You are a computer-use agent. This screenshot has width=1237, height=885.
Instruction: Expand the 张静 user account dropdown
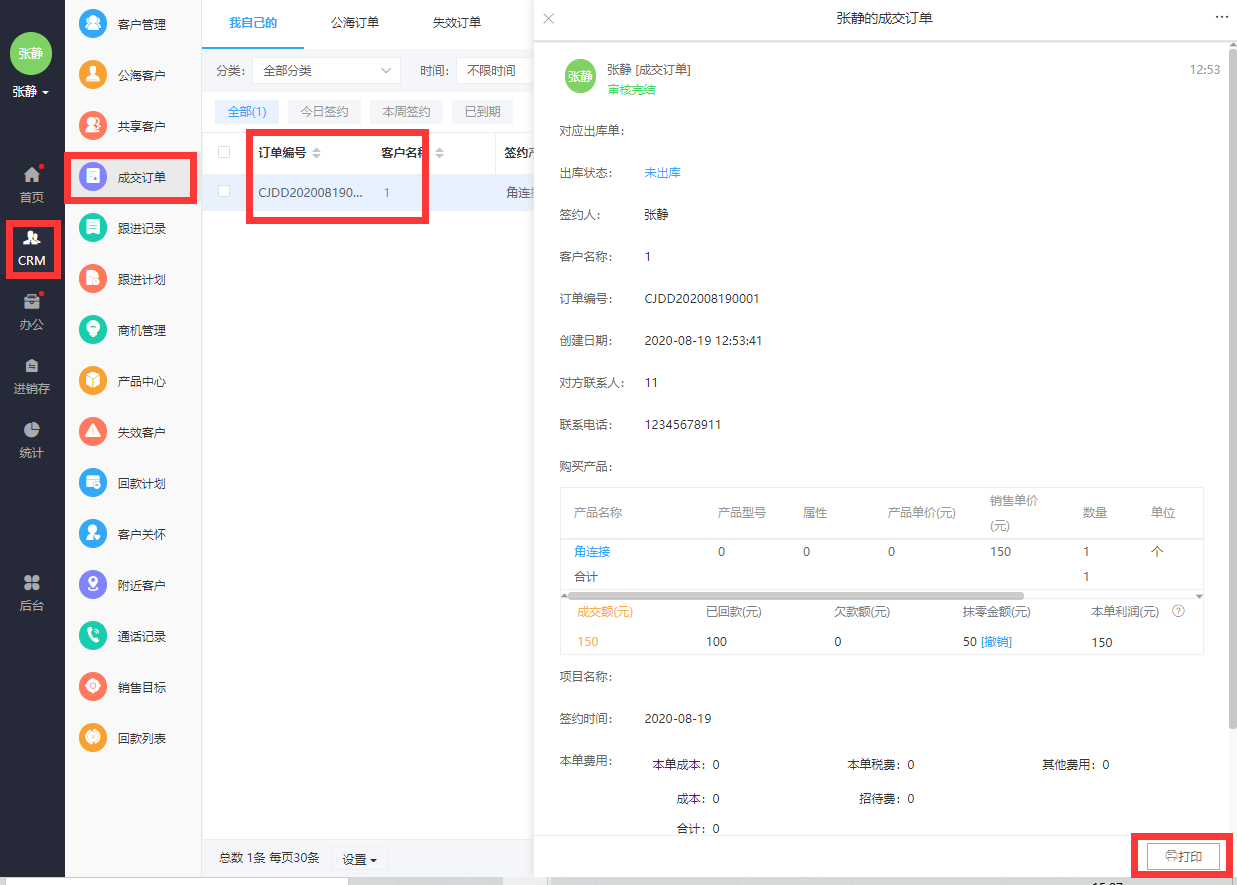pos(31,92)
